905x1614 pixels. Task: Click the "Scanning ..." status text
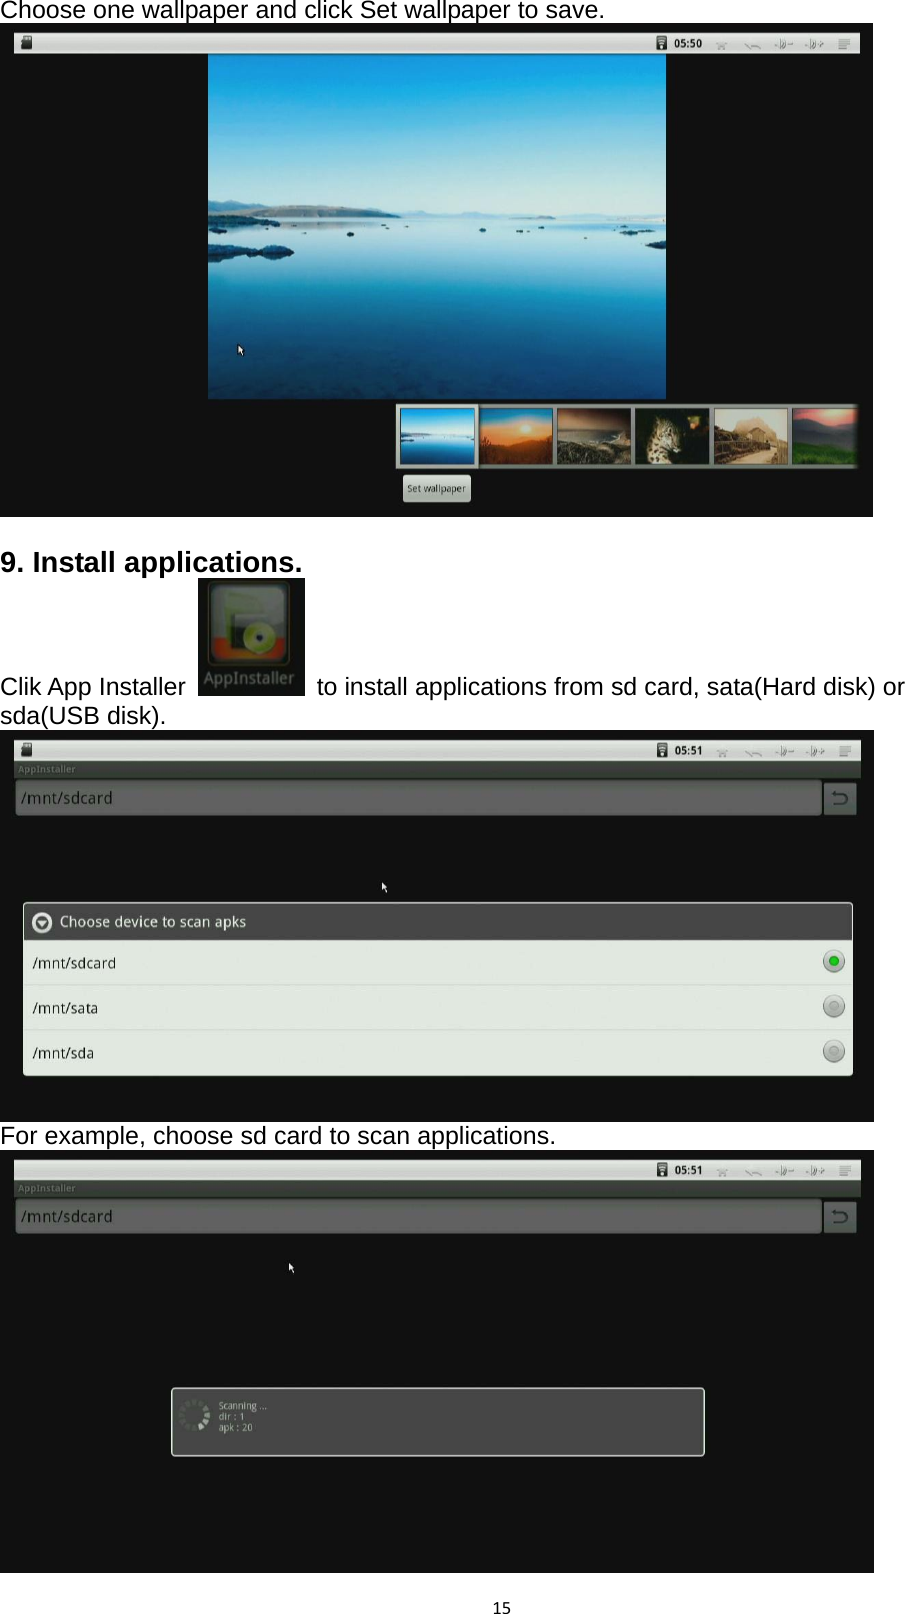pos(242,1406)
